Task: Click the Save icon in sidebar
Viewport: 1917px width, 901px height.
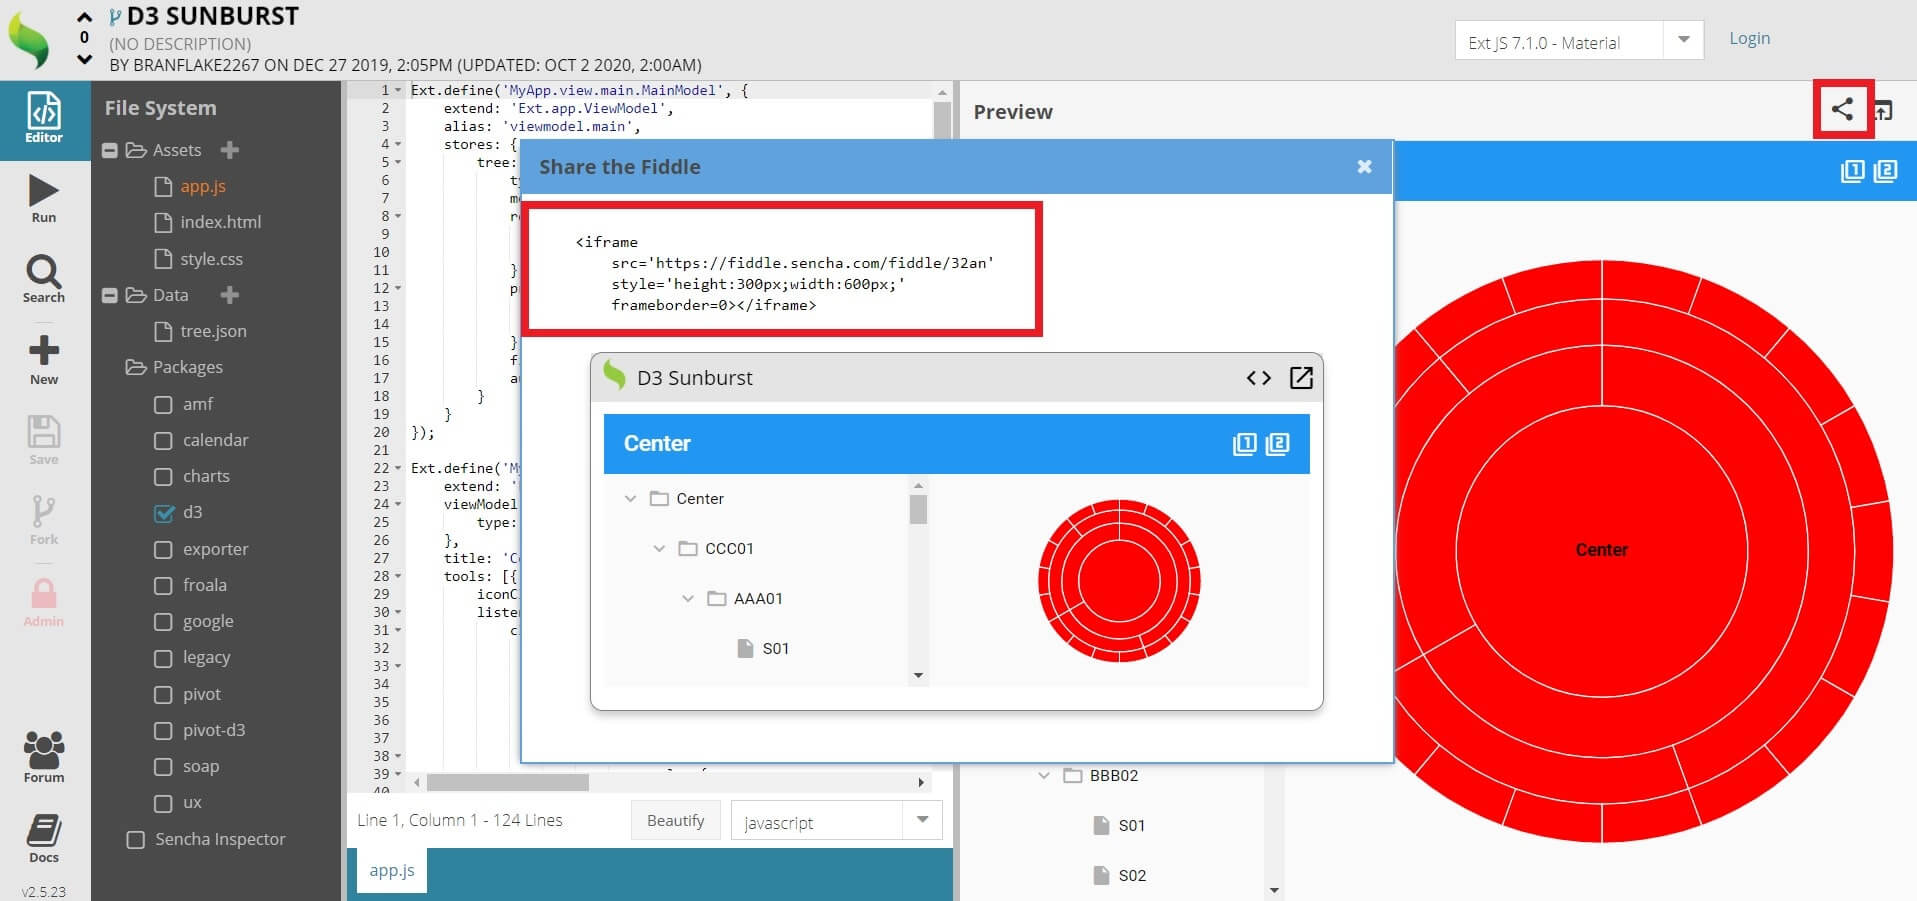Action: pyautogui.click(x=44, y=440)
